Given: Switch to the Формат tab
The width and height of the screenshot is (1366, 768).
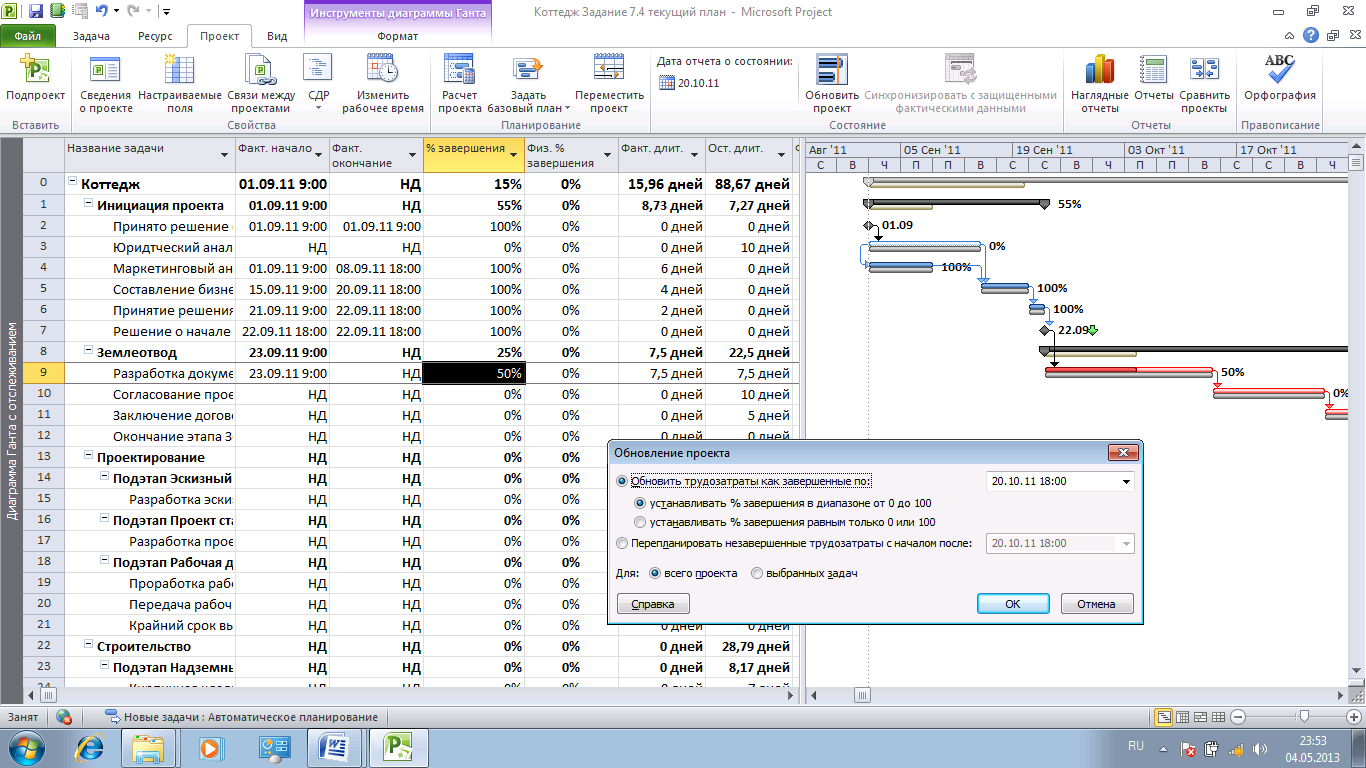Looking at the screenshot, I should click(x=397, y=36).
